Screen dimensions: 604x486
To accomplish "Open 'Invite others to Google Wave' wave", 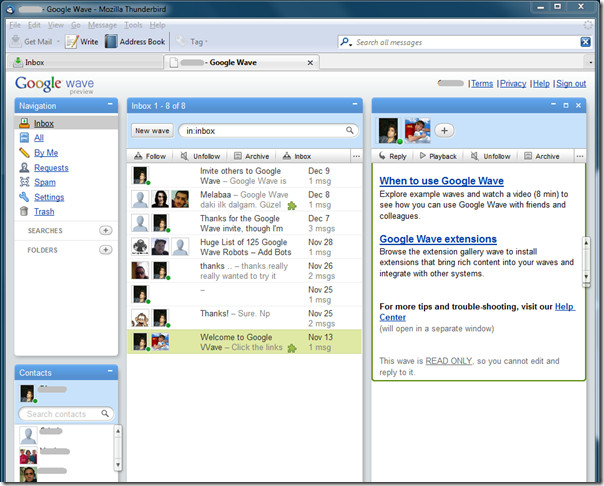I will tap(245, 176).
